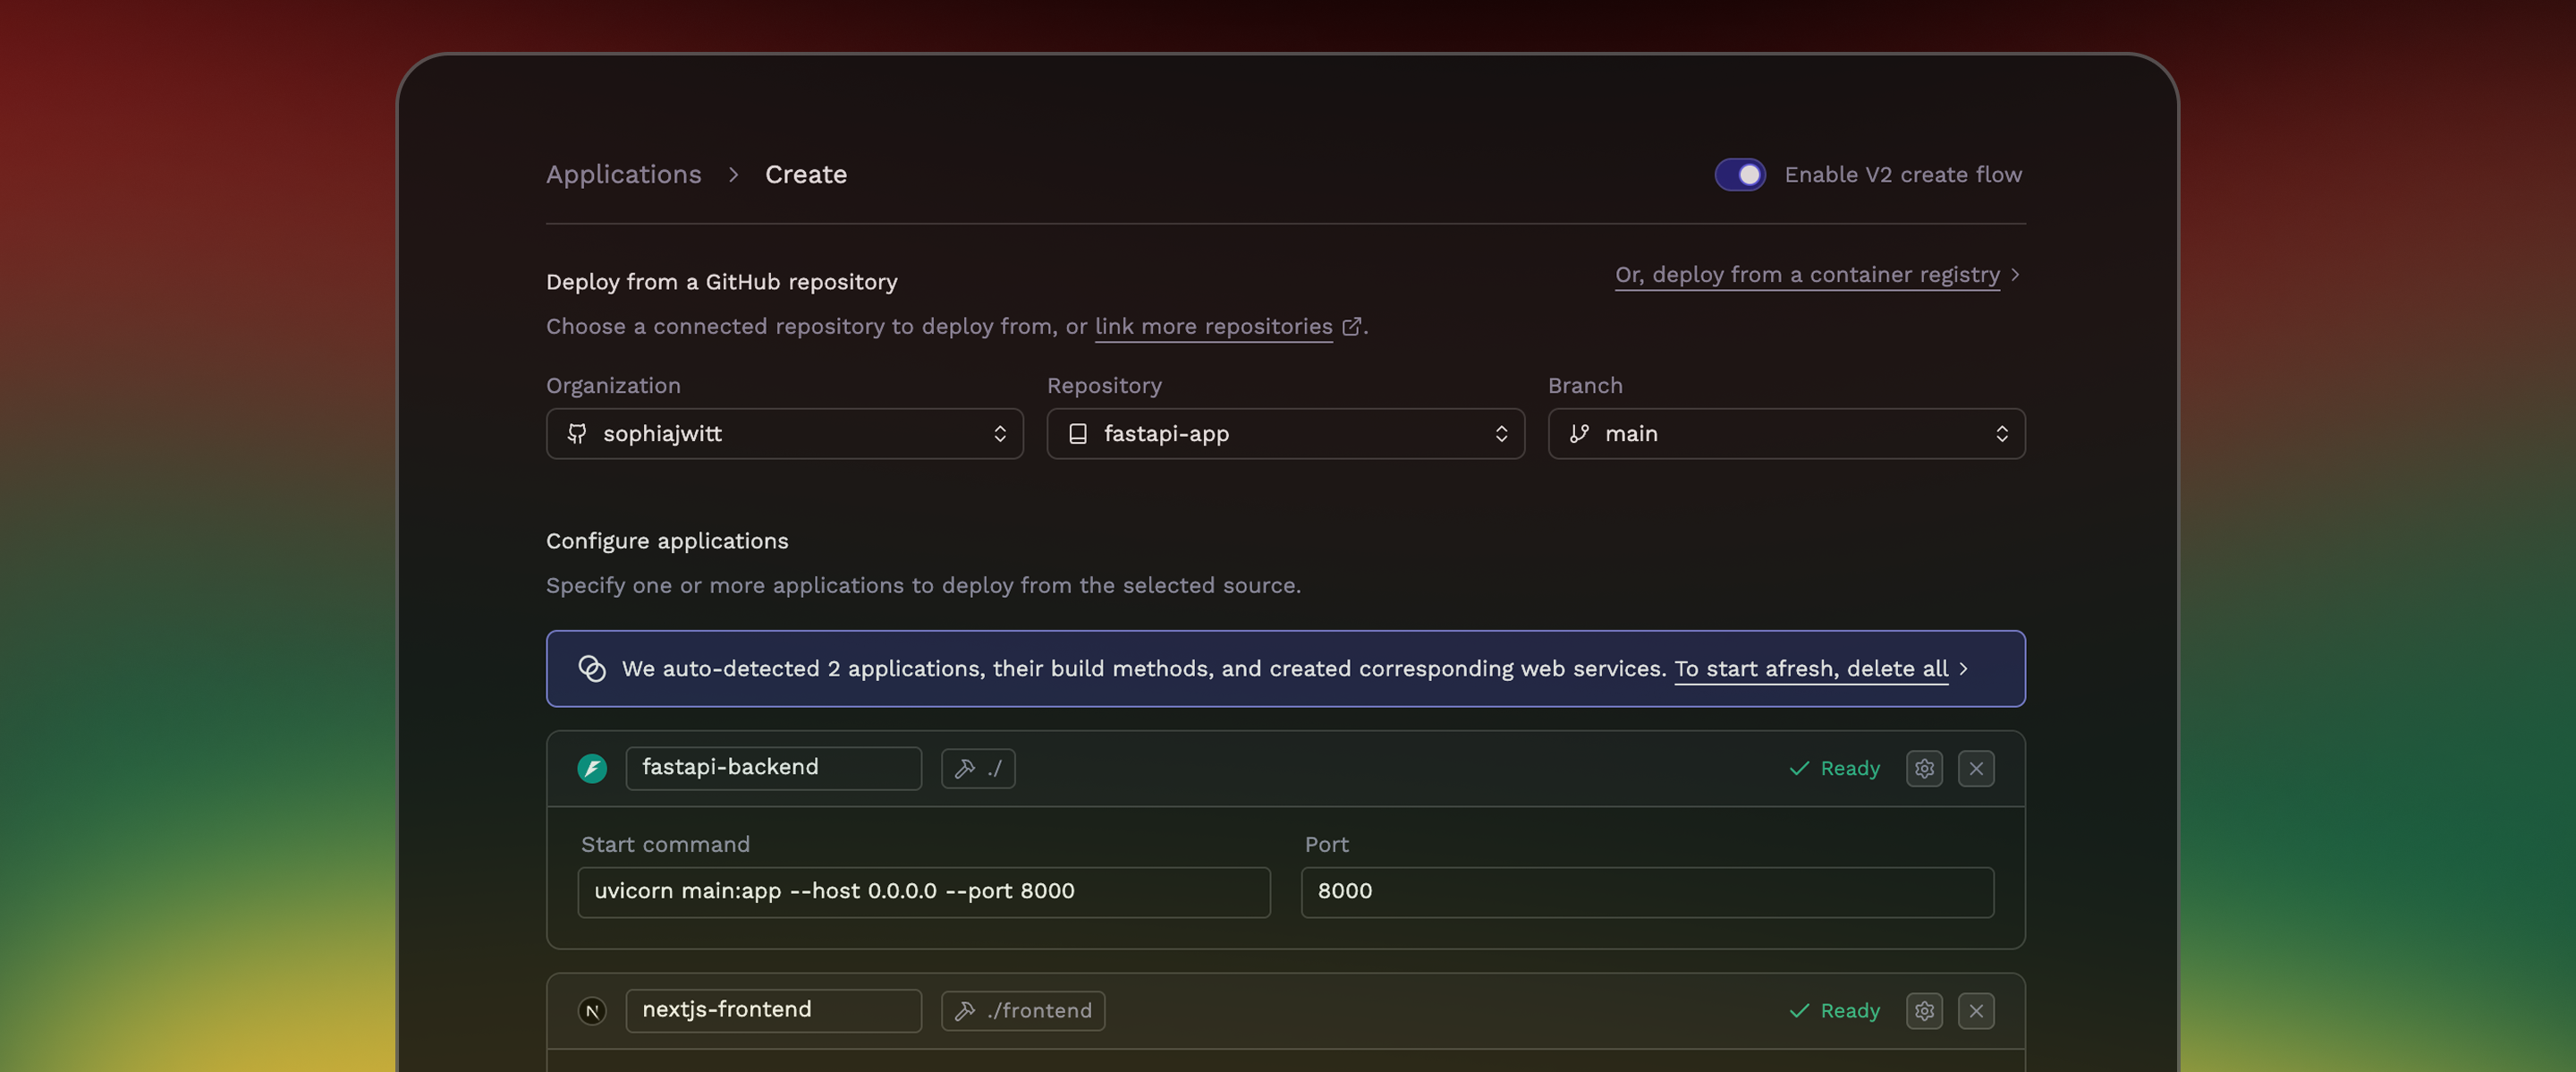Click the Start command input field
Image resolution: width=2576 pixels, height=1072 pixels.
[x=922, y=891]
